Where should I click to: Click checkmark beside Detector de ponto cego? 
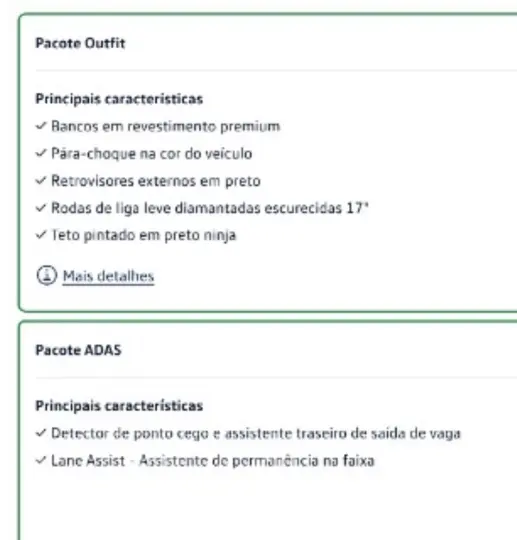tap(41, 433)
